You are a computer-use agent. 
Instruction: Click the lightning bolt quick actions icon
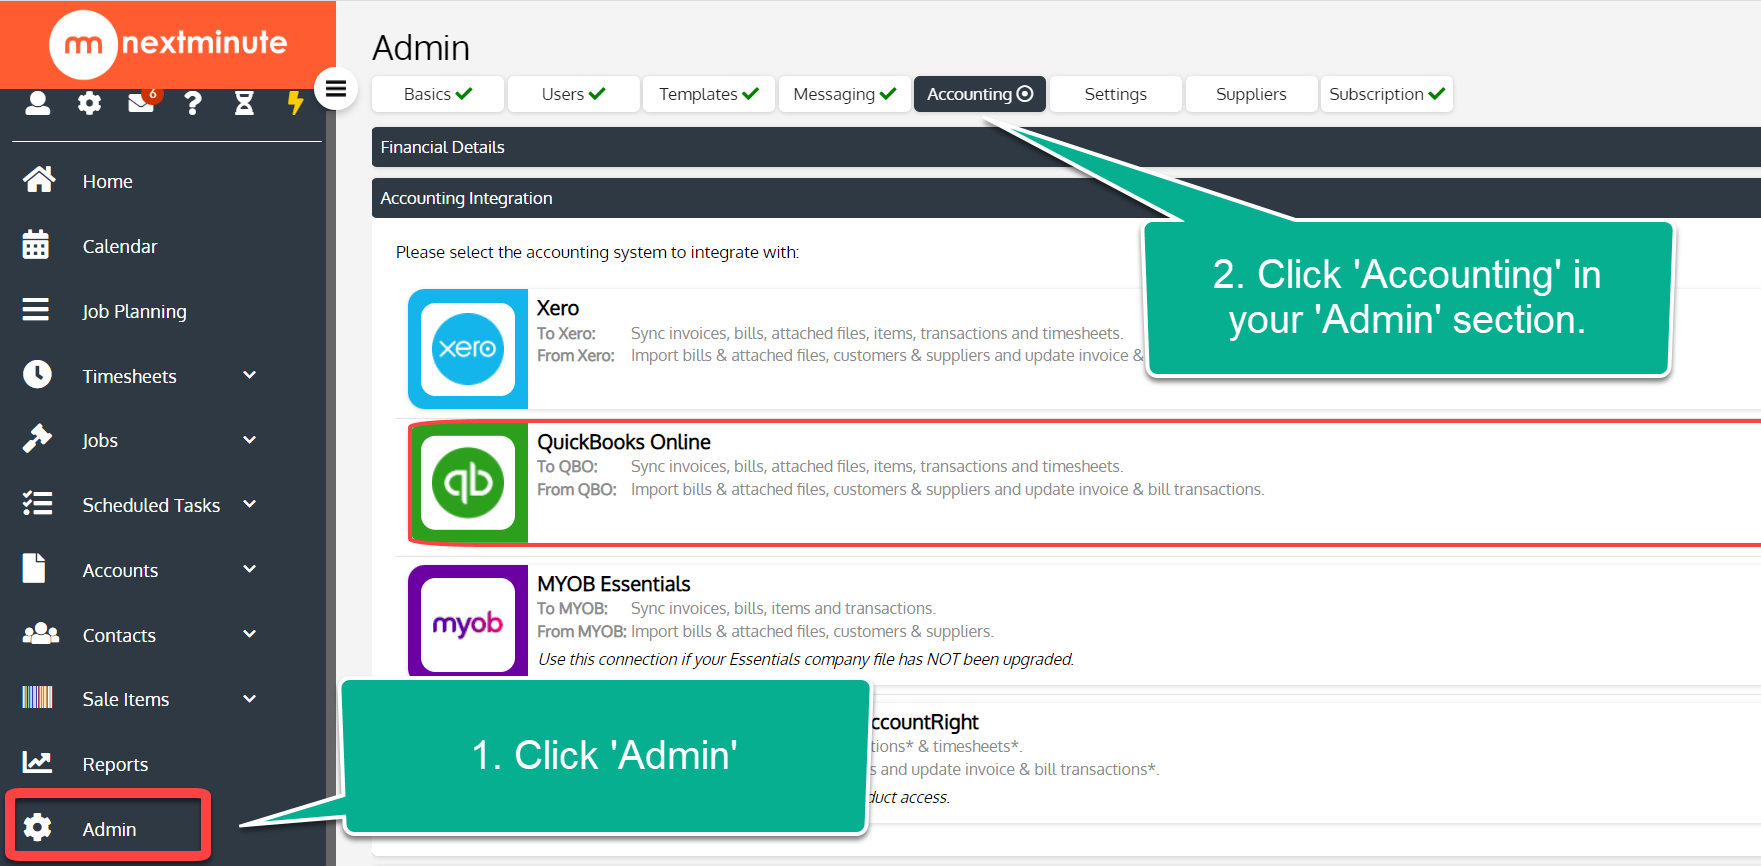coord(295,103)
